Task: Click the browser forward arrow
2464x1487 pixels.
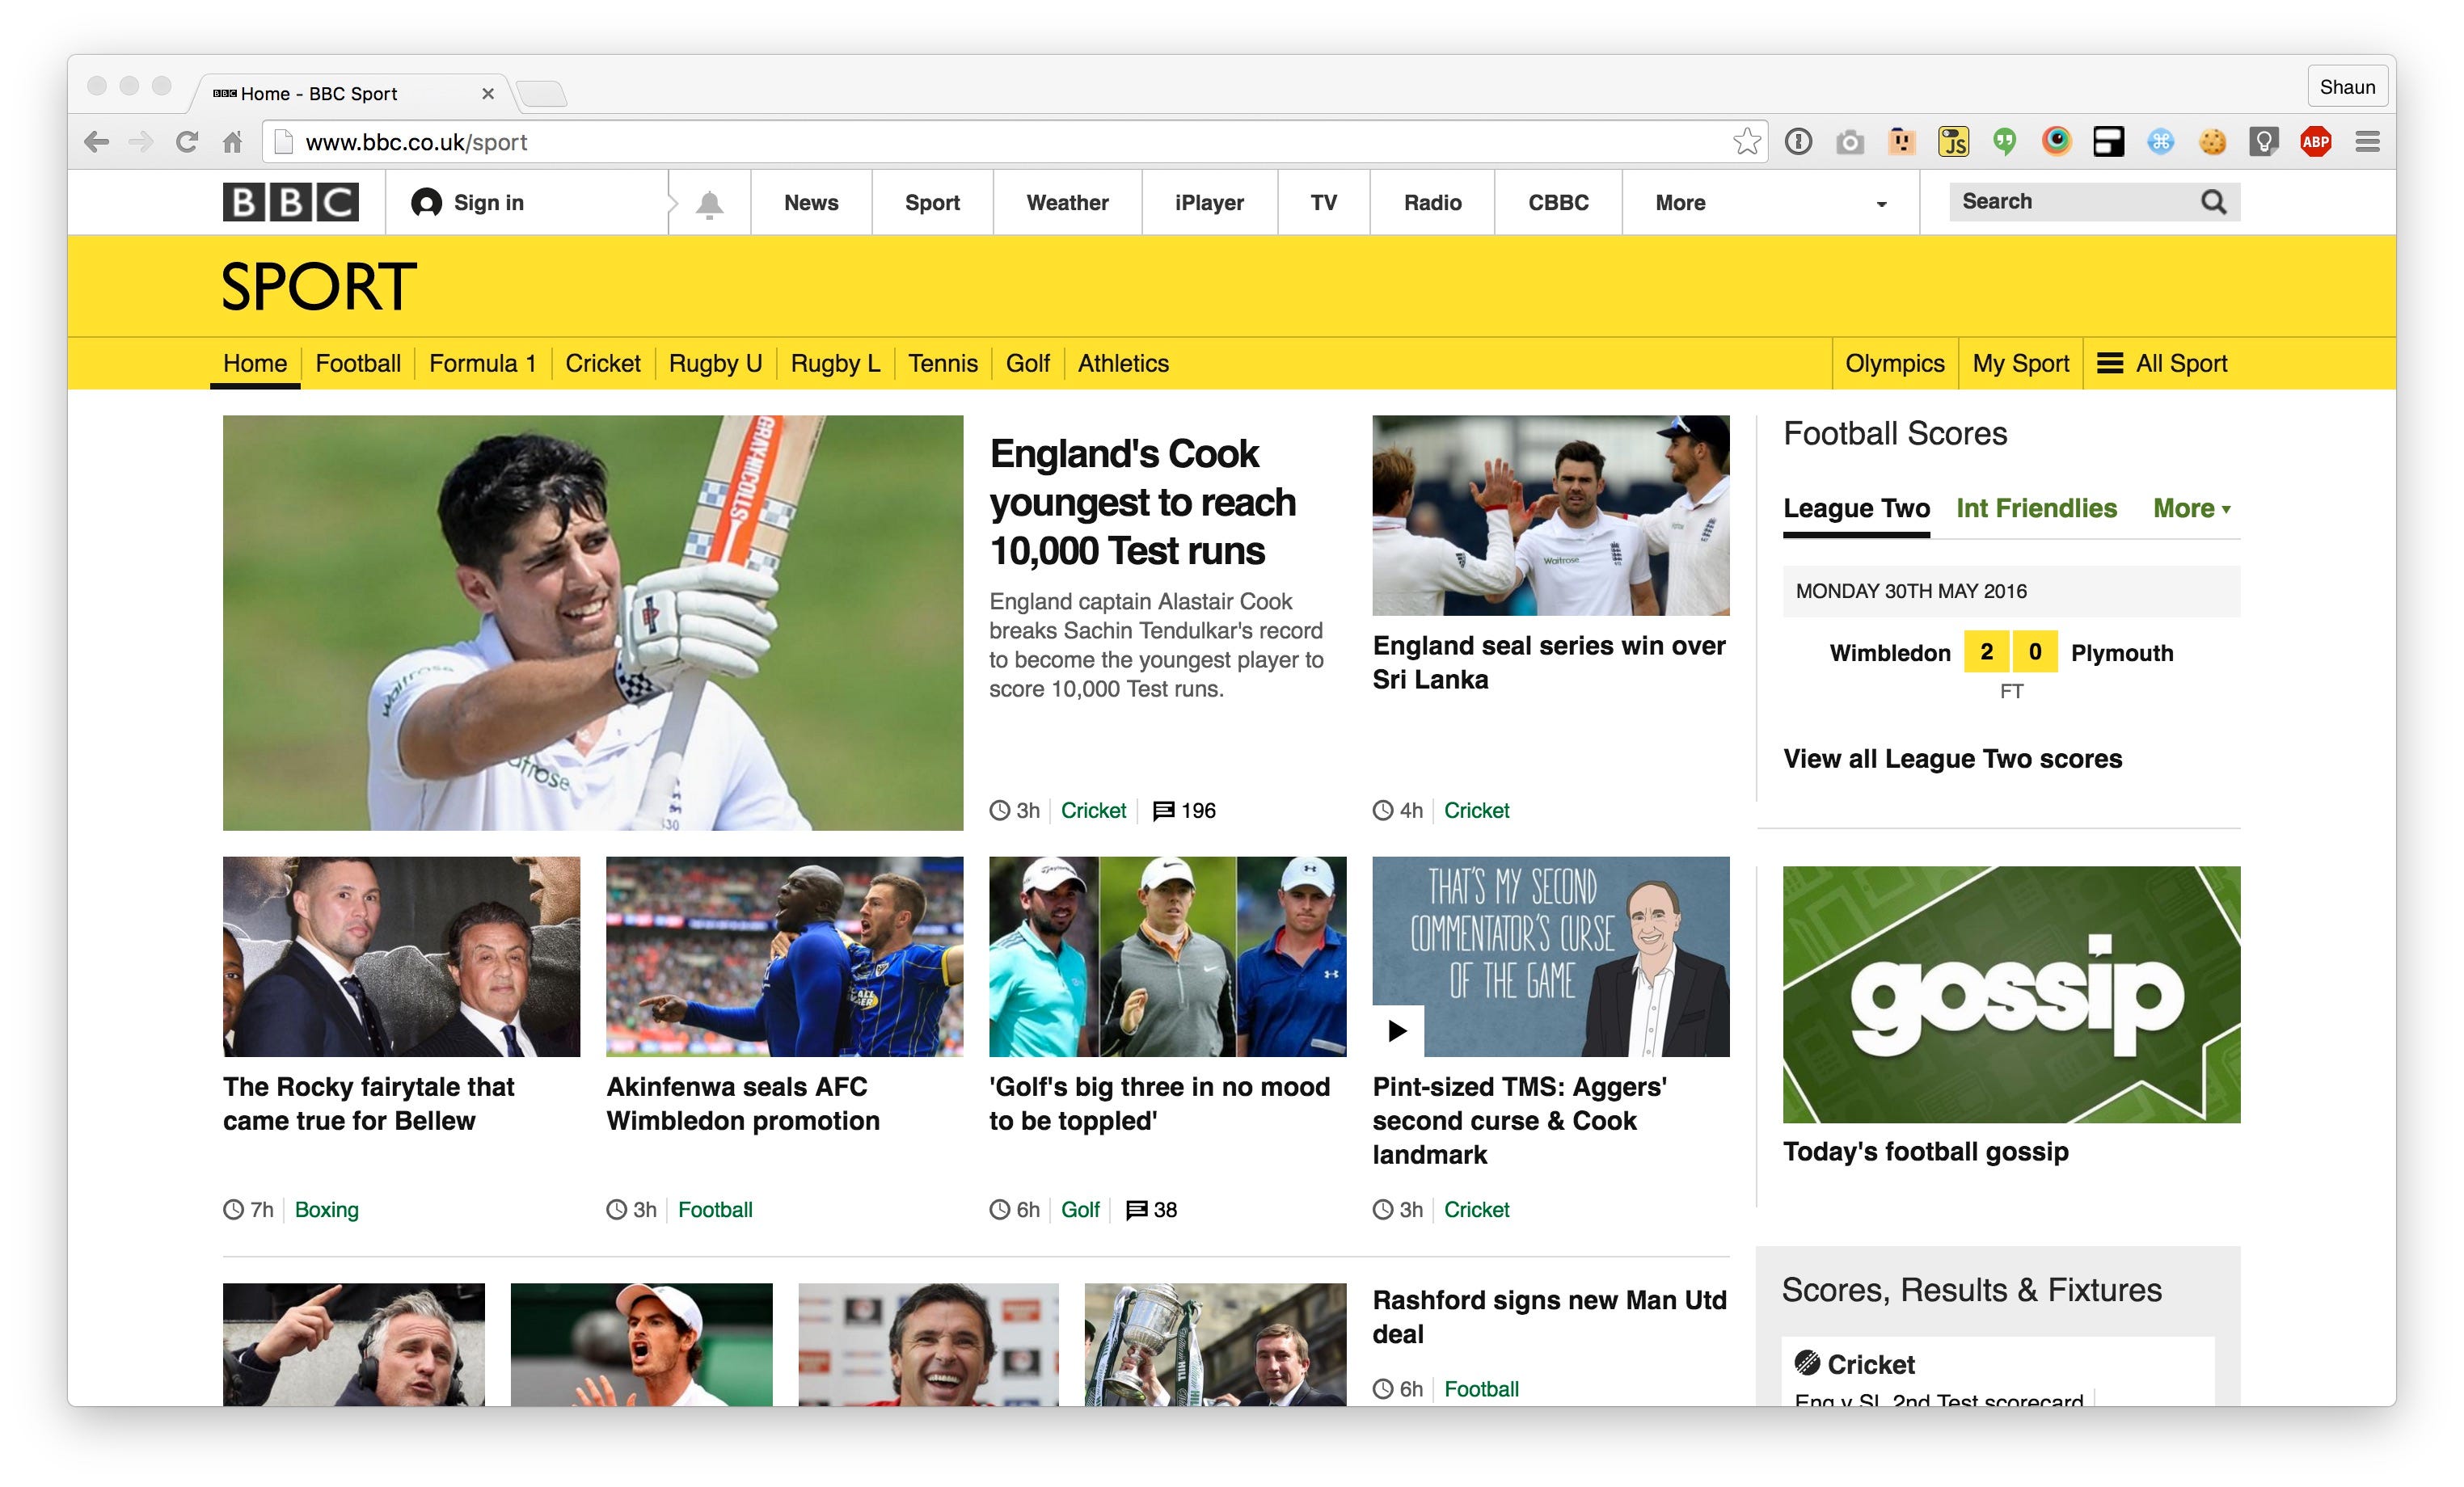Action: [x=141, y=142]
